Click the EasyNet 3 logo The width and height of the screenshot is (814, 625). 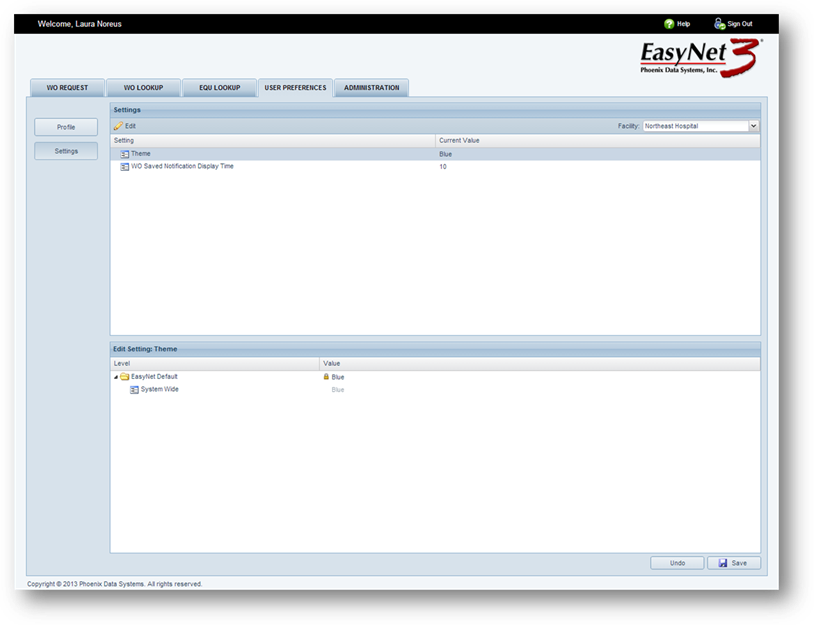[699, 58]
